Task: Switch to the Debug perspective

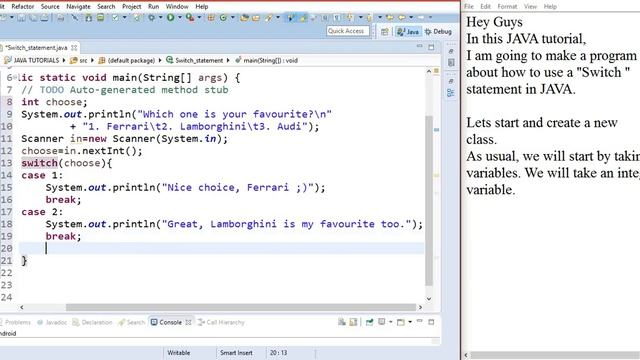Action: pyautogui.click(x=438, y=31)
